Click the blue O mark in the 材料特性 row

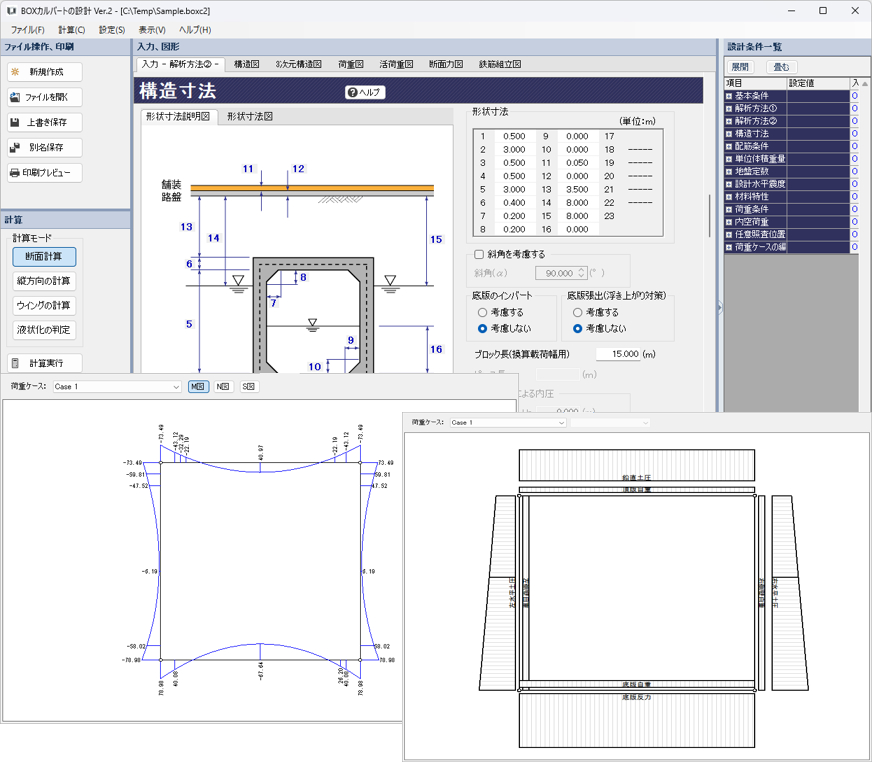pos(855,196)
